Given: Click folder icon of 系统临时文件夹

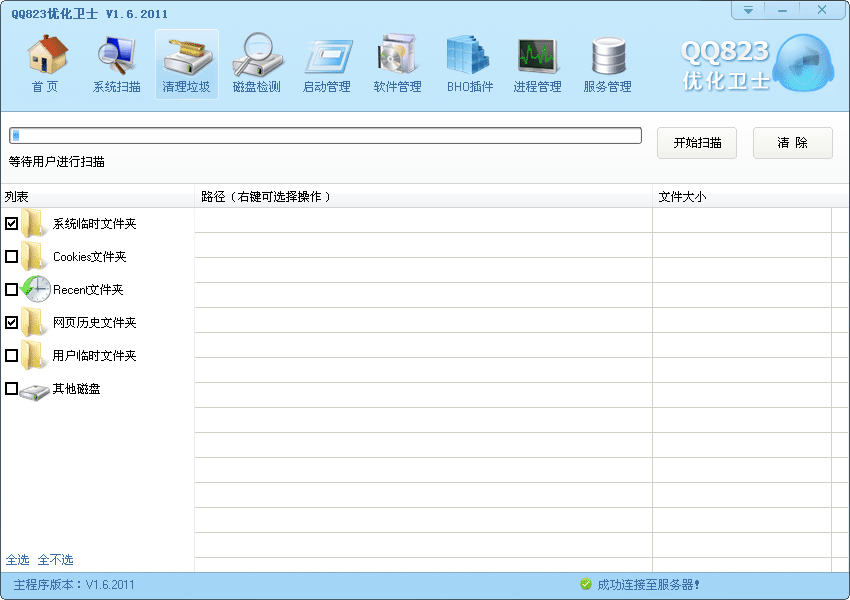Looking at the screenshot, I should click(x=34, y=223).
